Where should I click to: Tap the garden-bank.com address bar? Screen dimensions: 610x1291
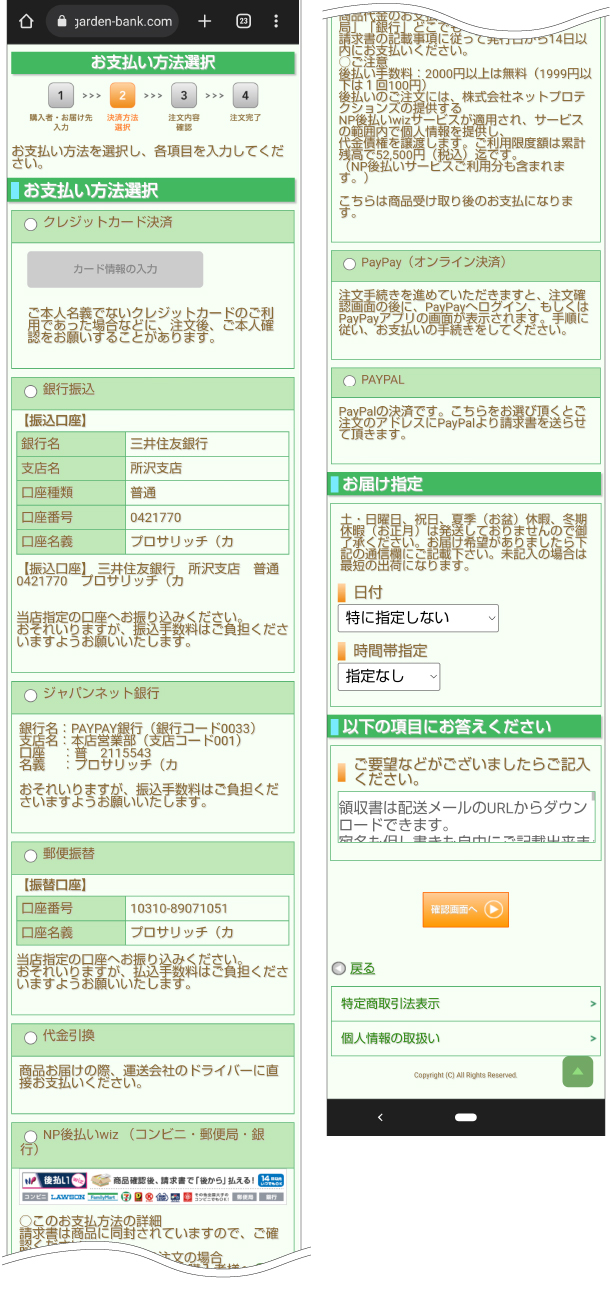[x=114, y=21]
